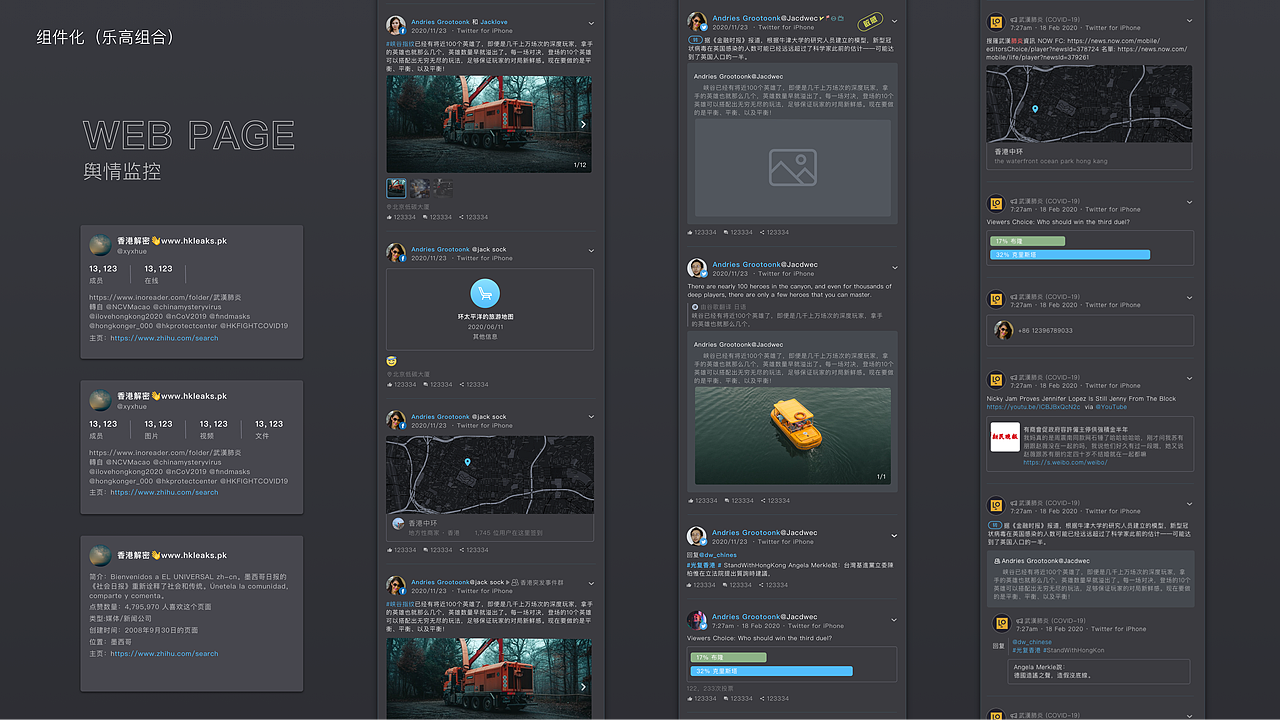Click the 图片 stat in second profile card
Screen dimensions: 1280x720
(x=158, y=429)
